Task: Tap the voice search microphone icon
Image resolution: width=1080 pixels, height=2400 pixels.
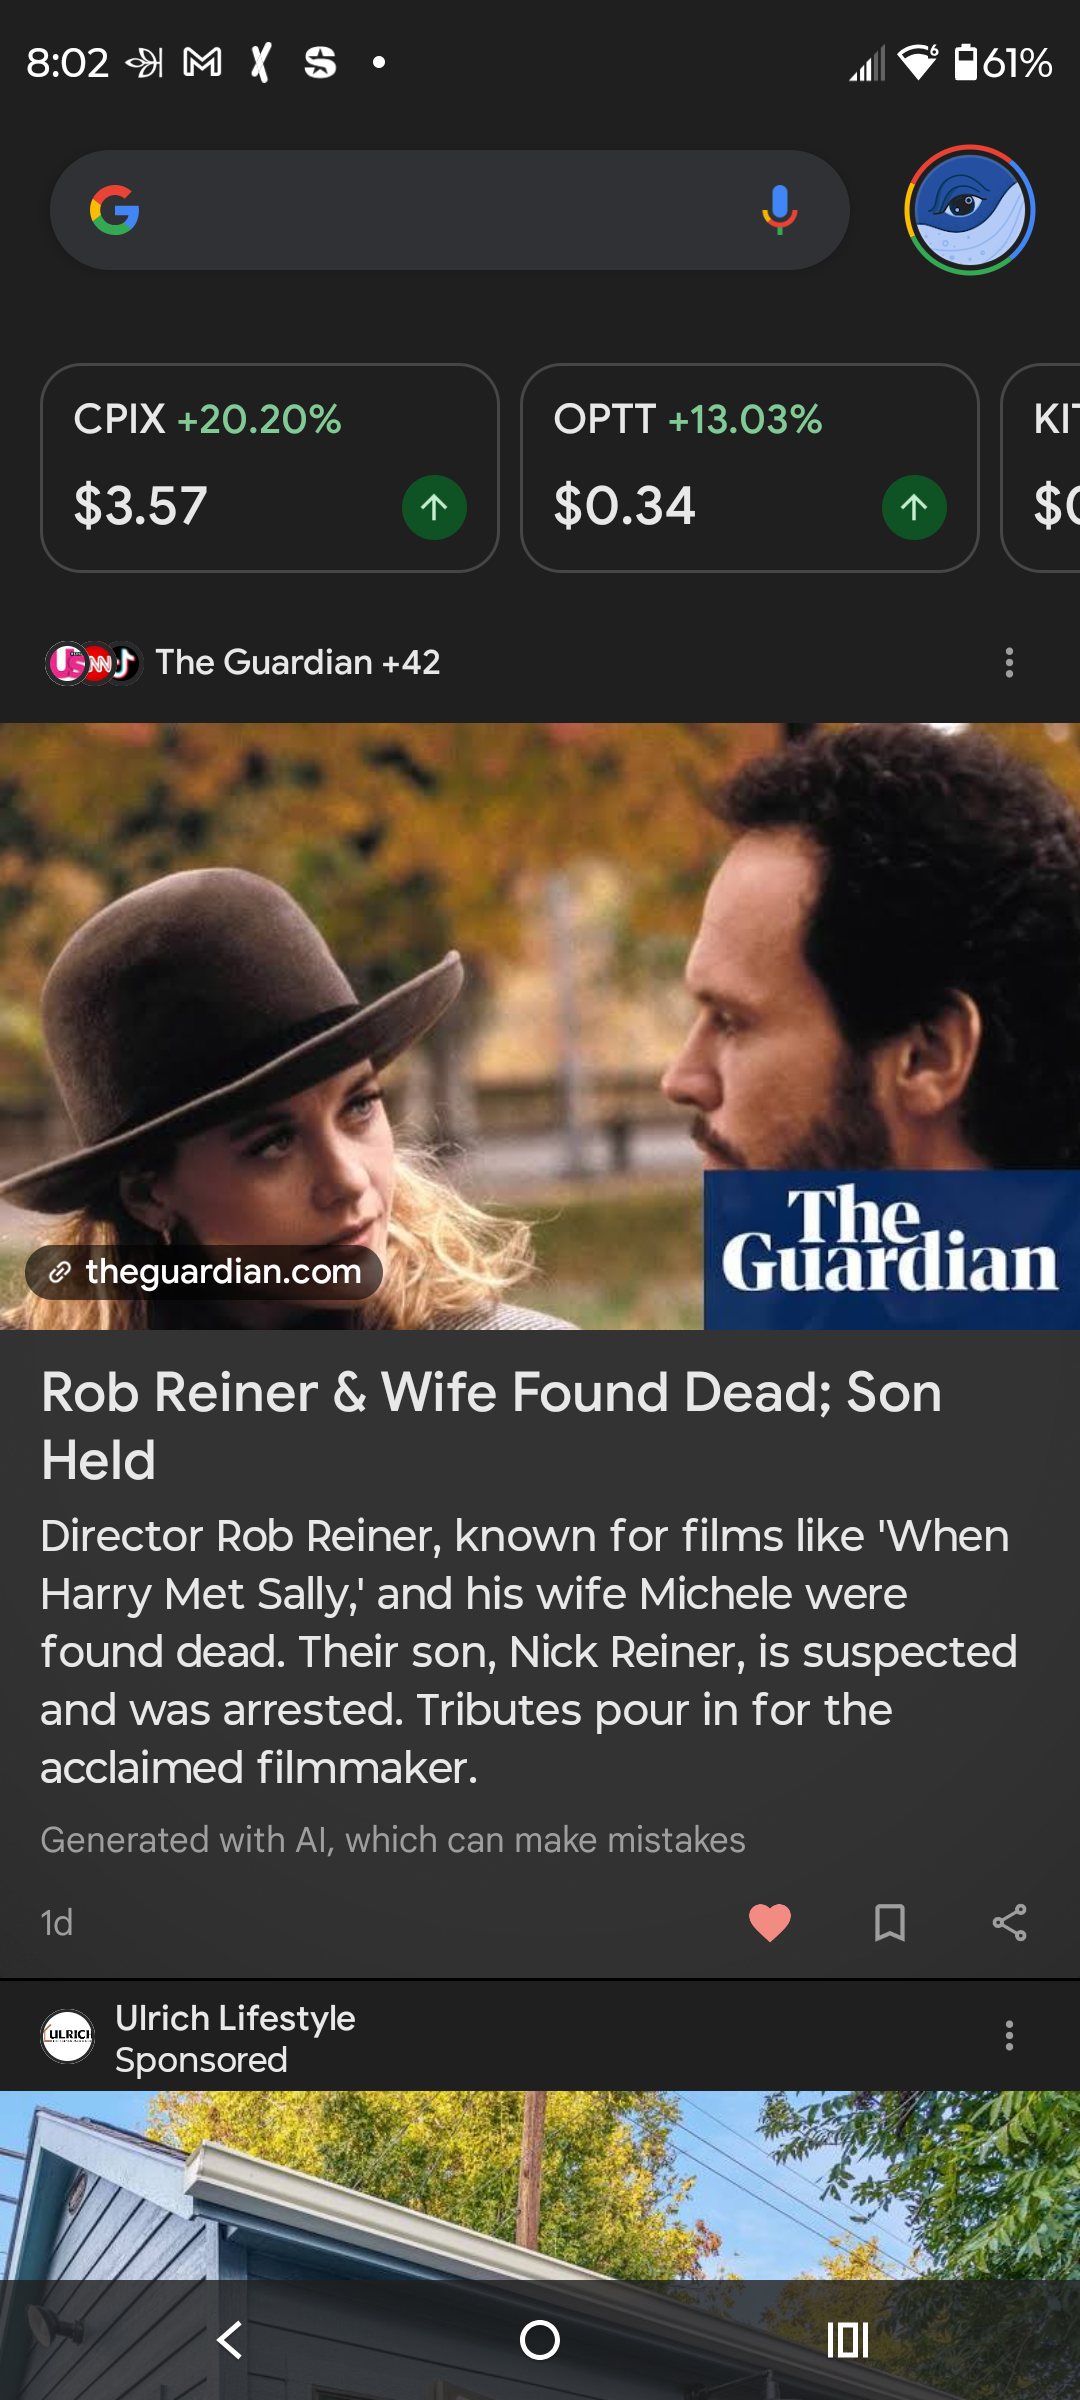Action: tap(779, 210)
